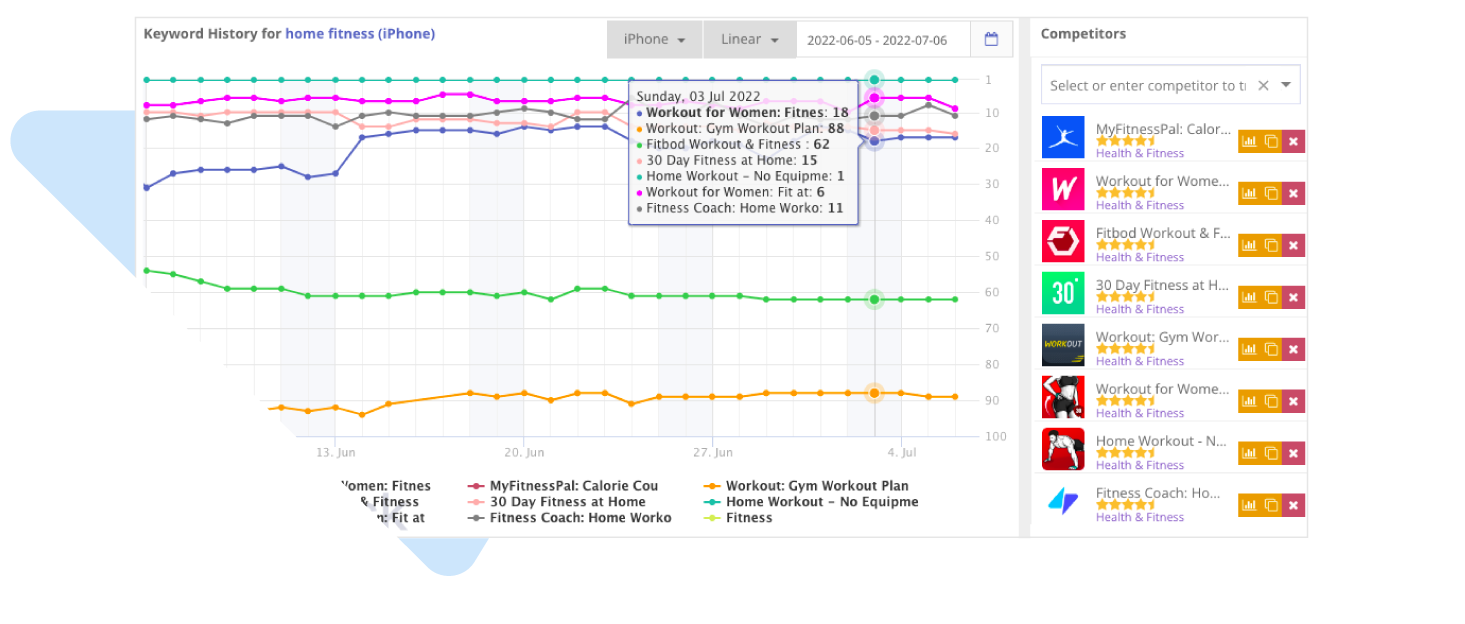Select the Fitbod Workout app icon
Screen dimensions: 1465x624
tap(1063, 241)
